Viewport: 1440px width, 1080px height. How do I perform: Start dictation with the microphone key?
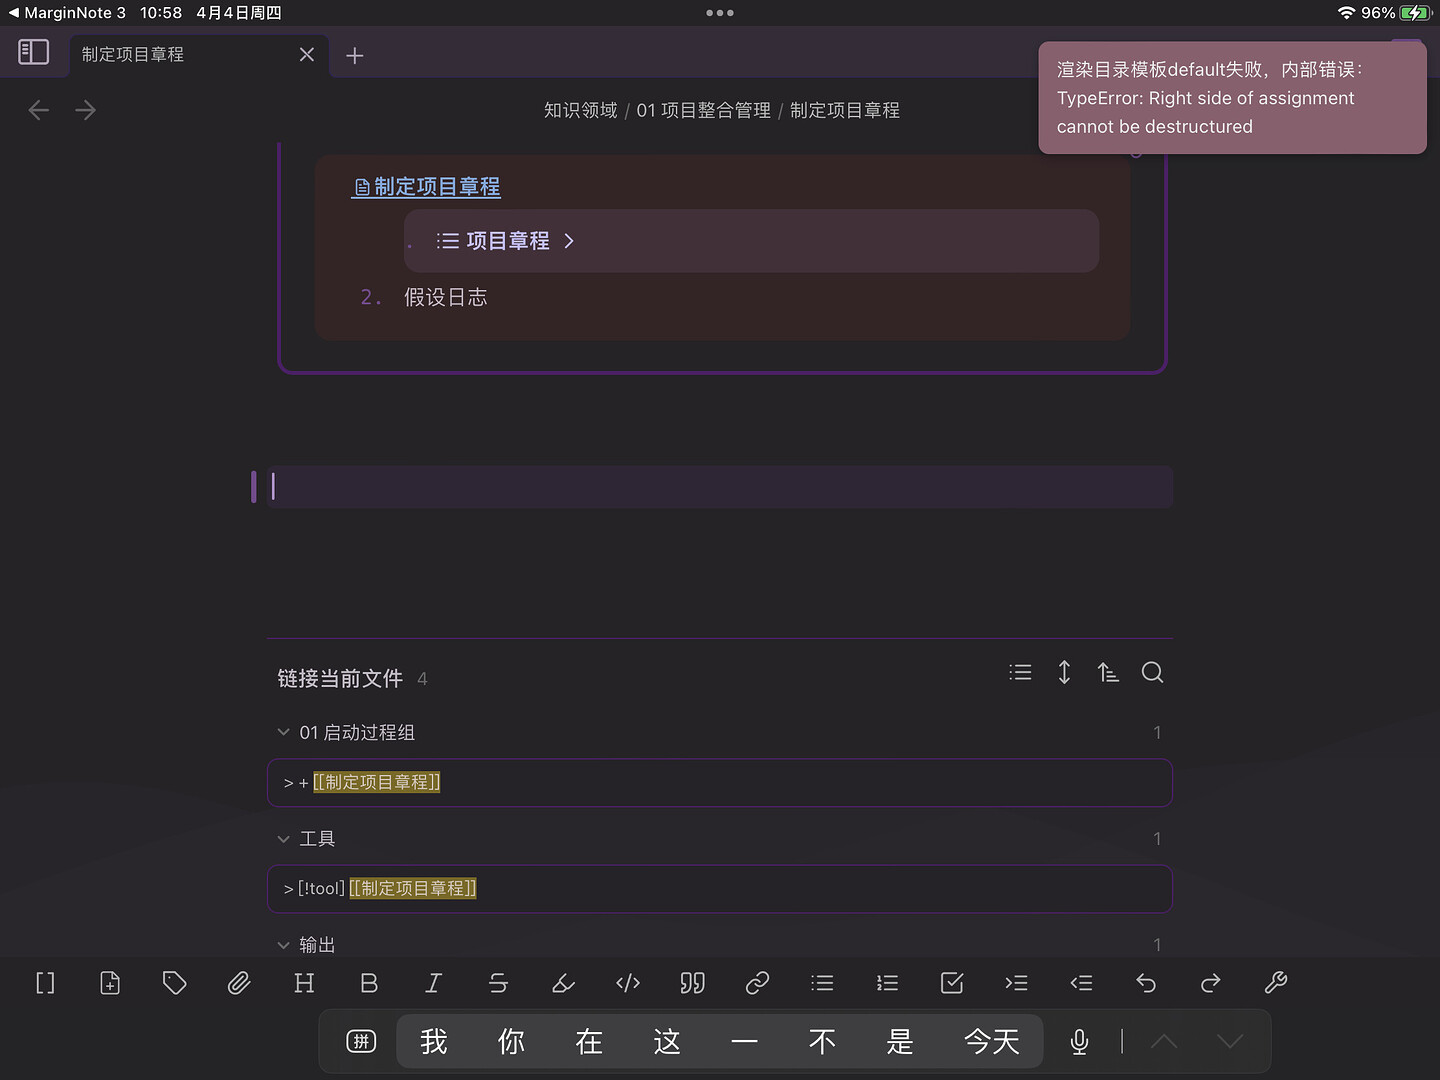(1079, 1042)
